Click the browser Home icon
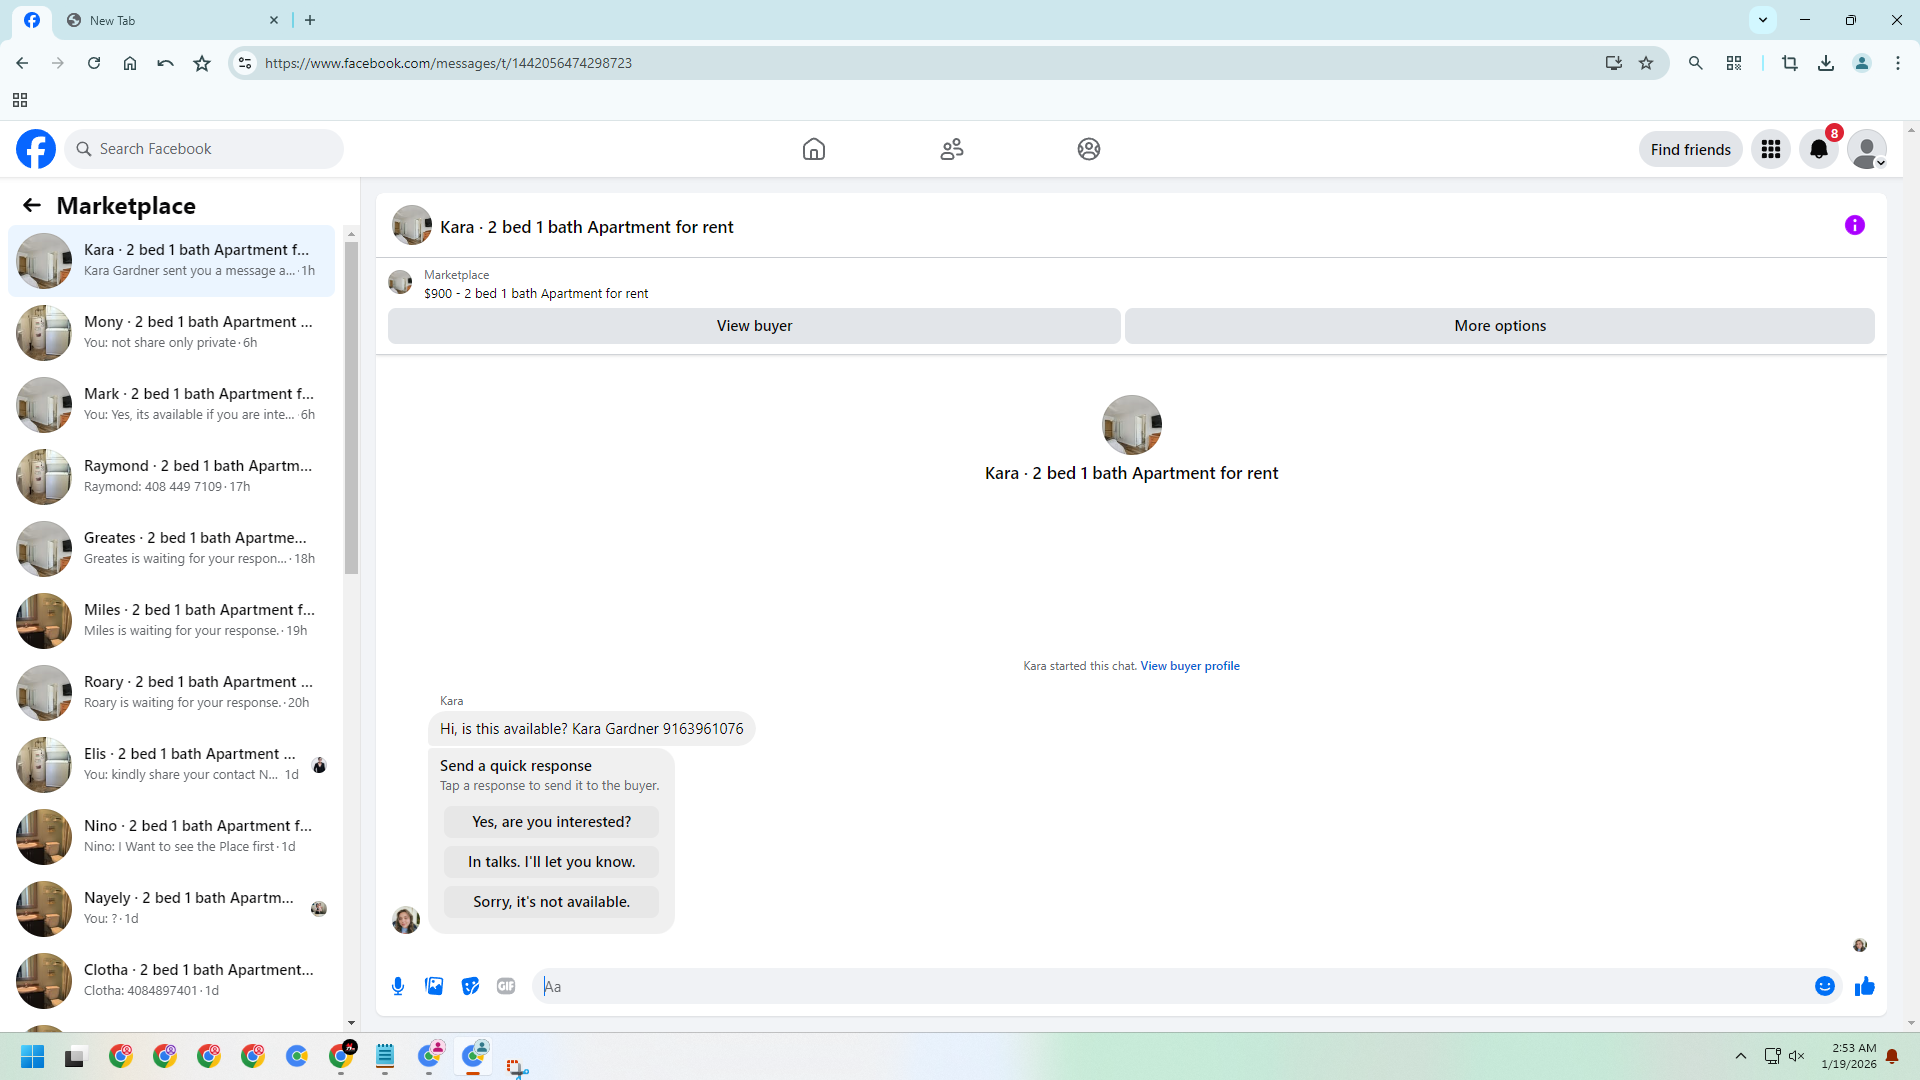 [130, 63]
